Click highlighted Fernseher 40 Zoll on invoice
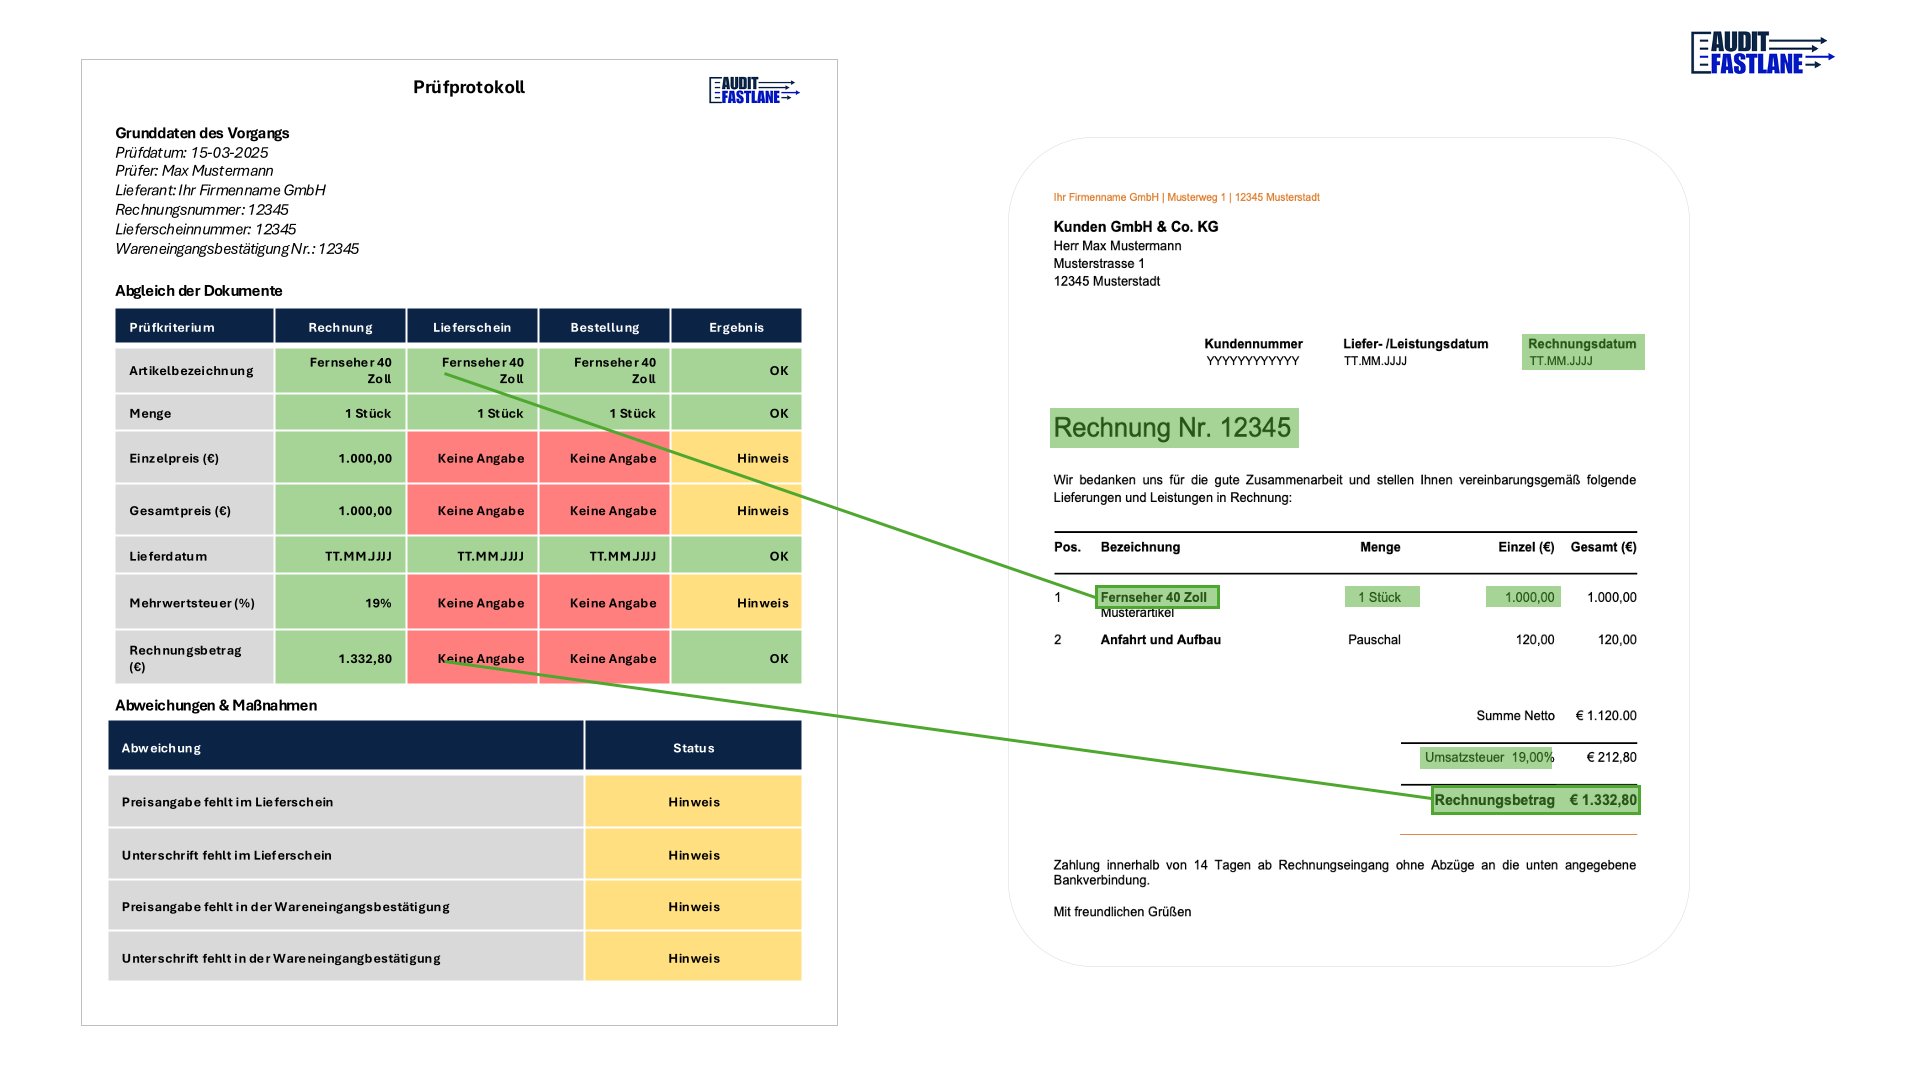Image resolution: width=1920 pixels, height=1080 pixels. tap(1157, 597)
